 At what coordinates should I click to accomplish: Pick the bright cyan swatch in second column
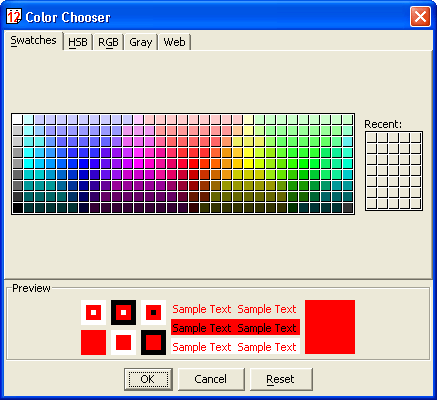coord(28,163)
